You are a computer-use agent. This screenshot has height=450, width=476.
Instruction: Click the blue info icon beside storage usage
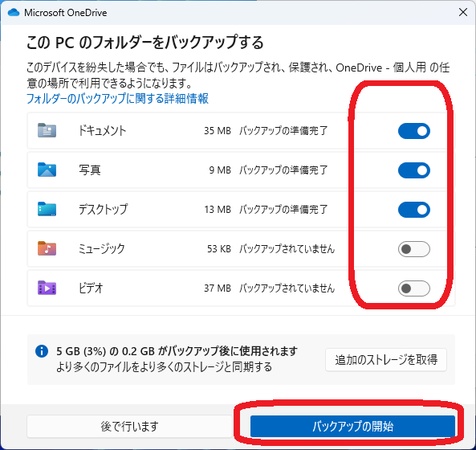click(42, 351)
